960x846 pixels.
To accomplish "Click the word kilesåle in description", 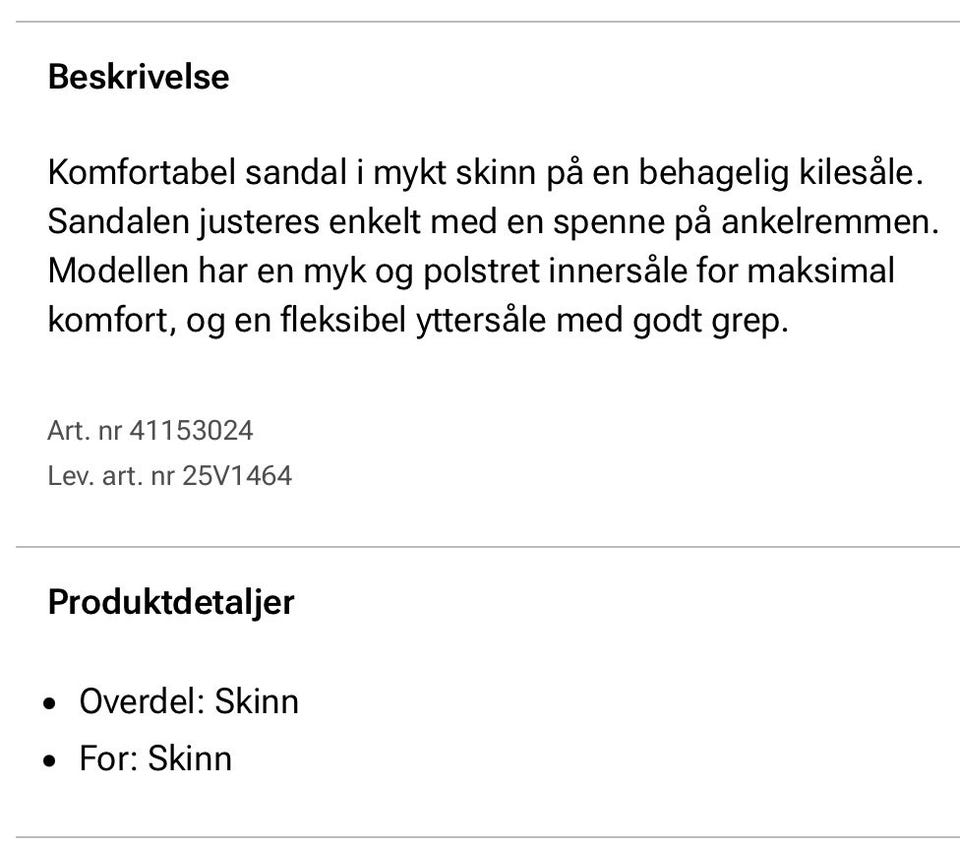I will pos(856,172).
